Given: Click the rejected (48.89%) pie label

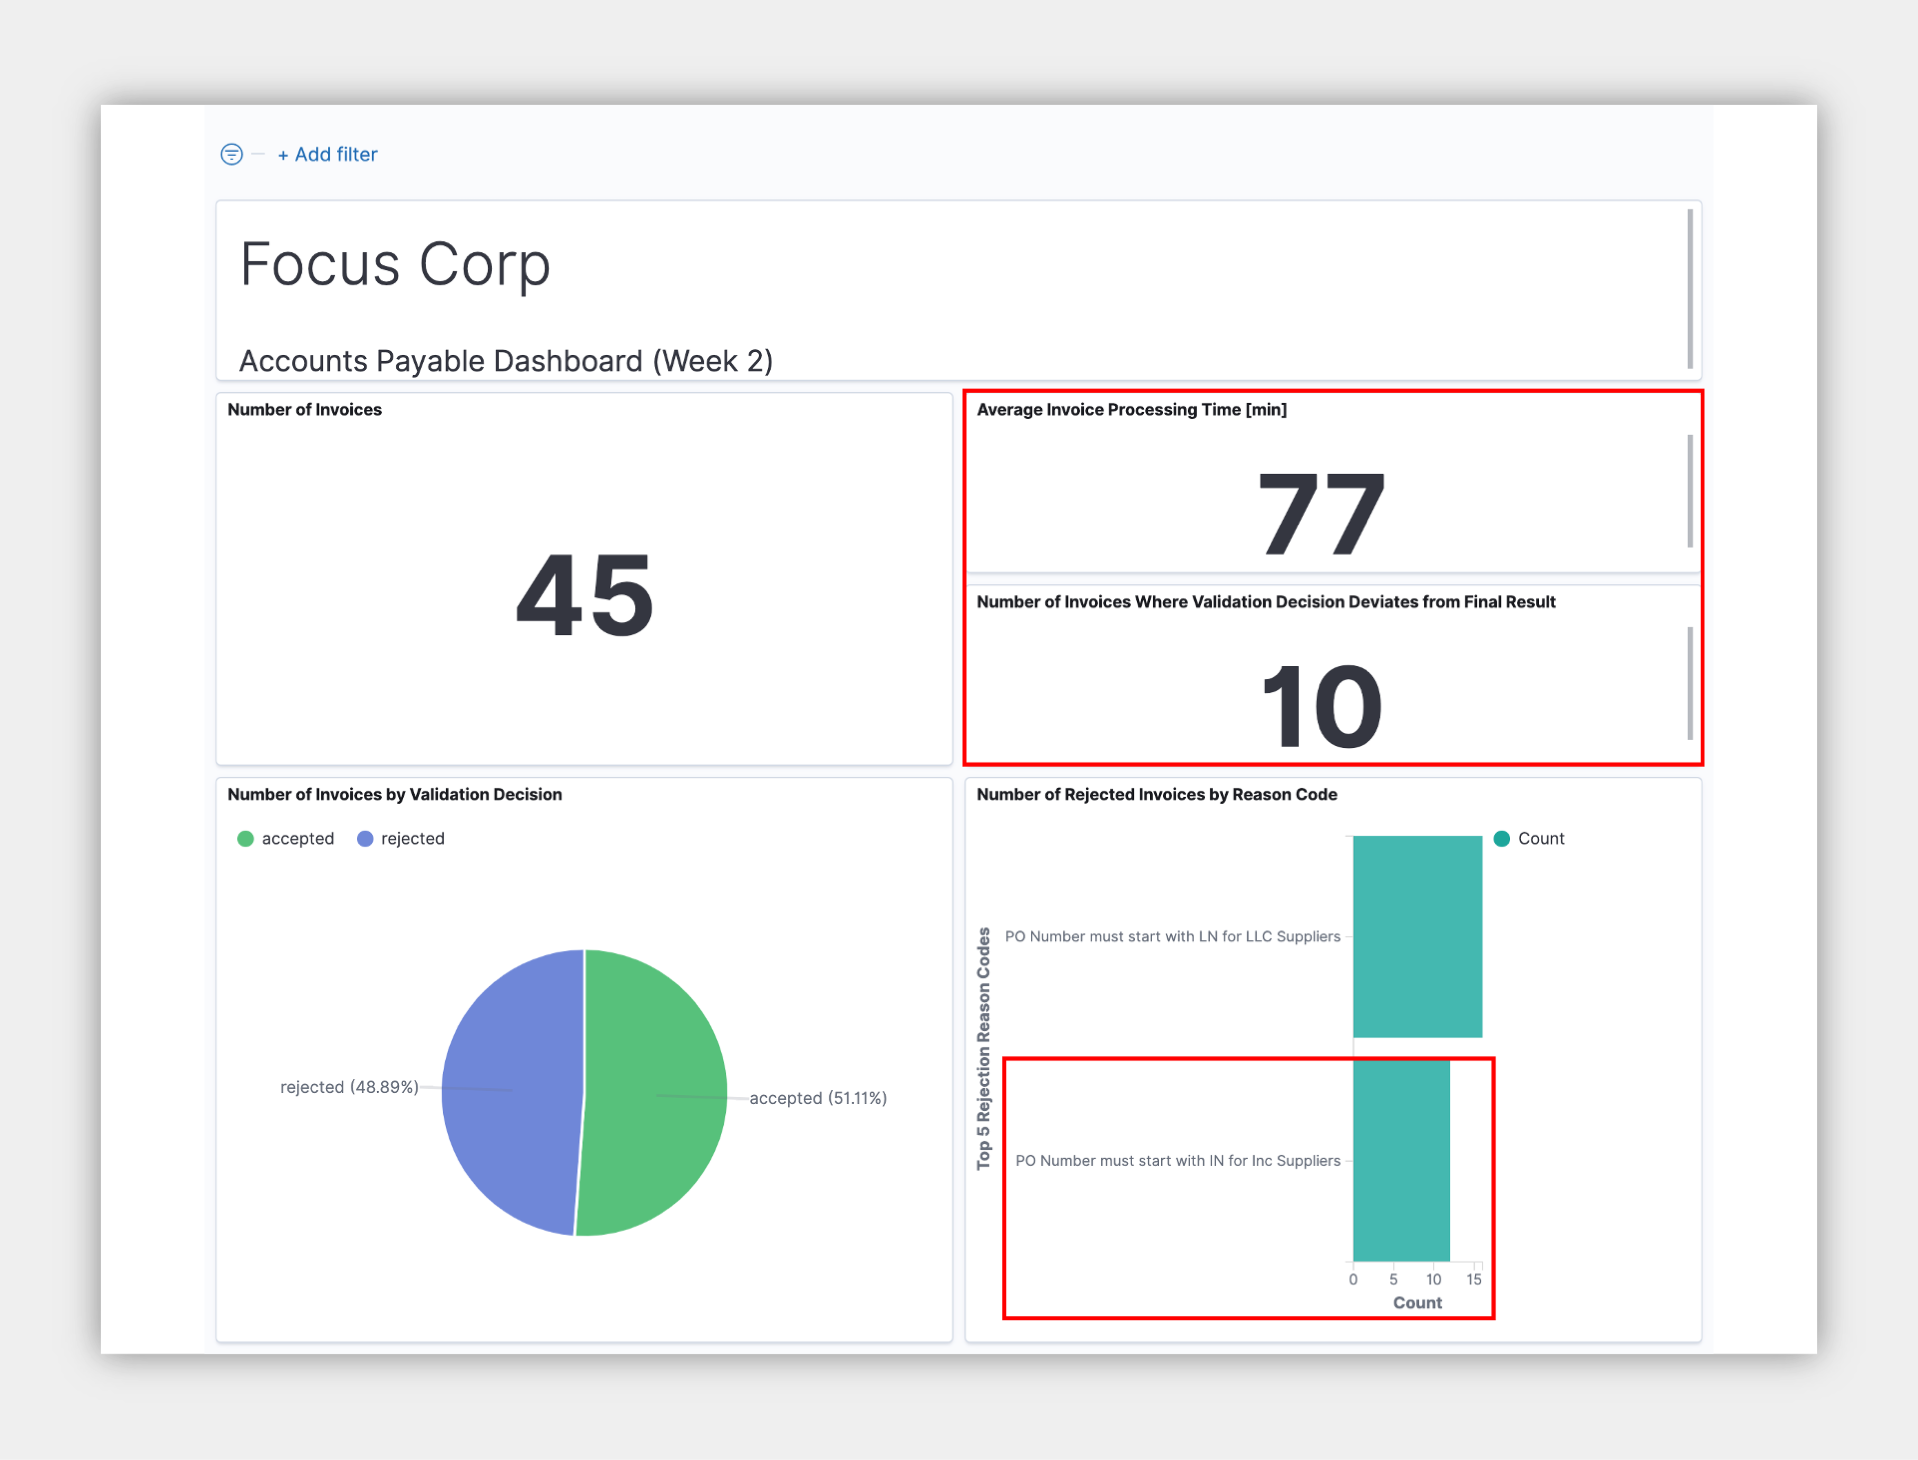Looking at the screenshot, I should (349, 1086).
